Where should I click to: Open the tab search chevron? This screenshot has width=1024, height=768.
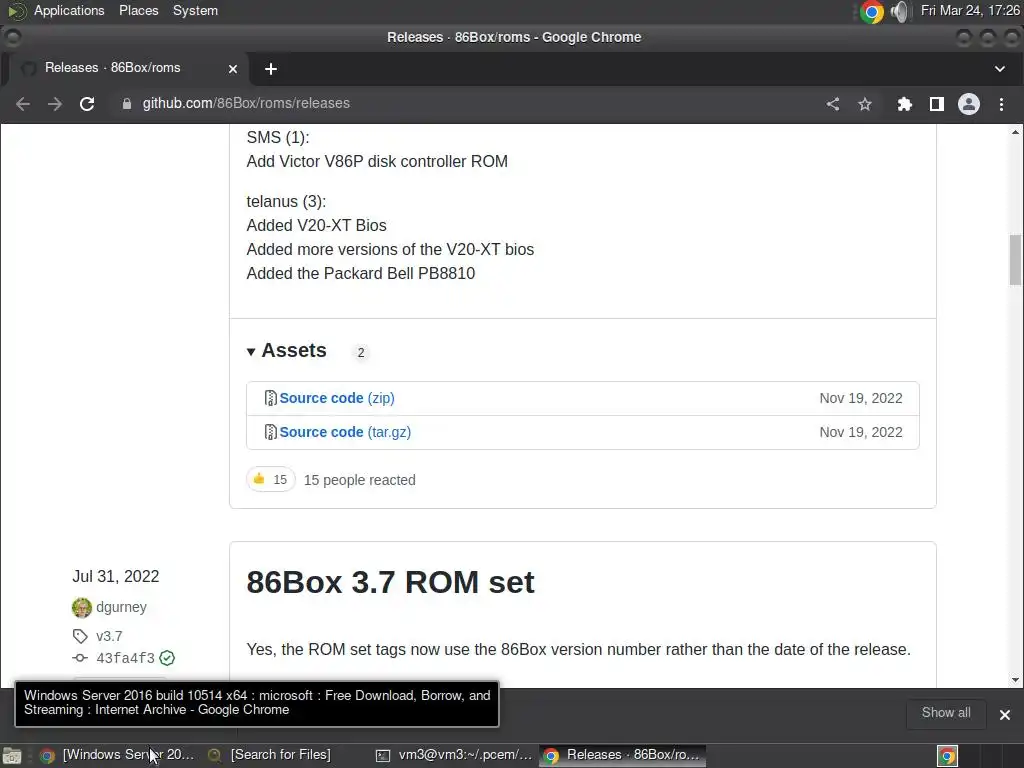pos(999,69)
